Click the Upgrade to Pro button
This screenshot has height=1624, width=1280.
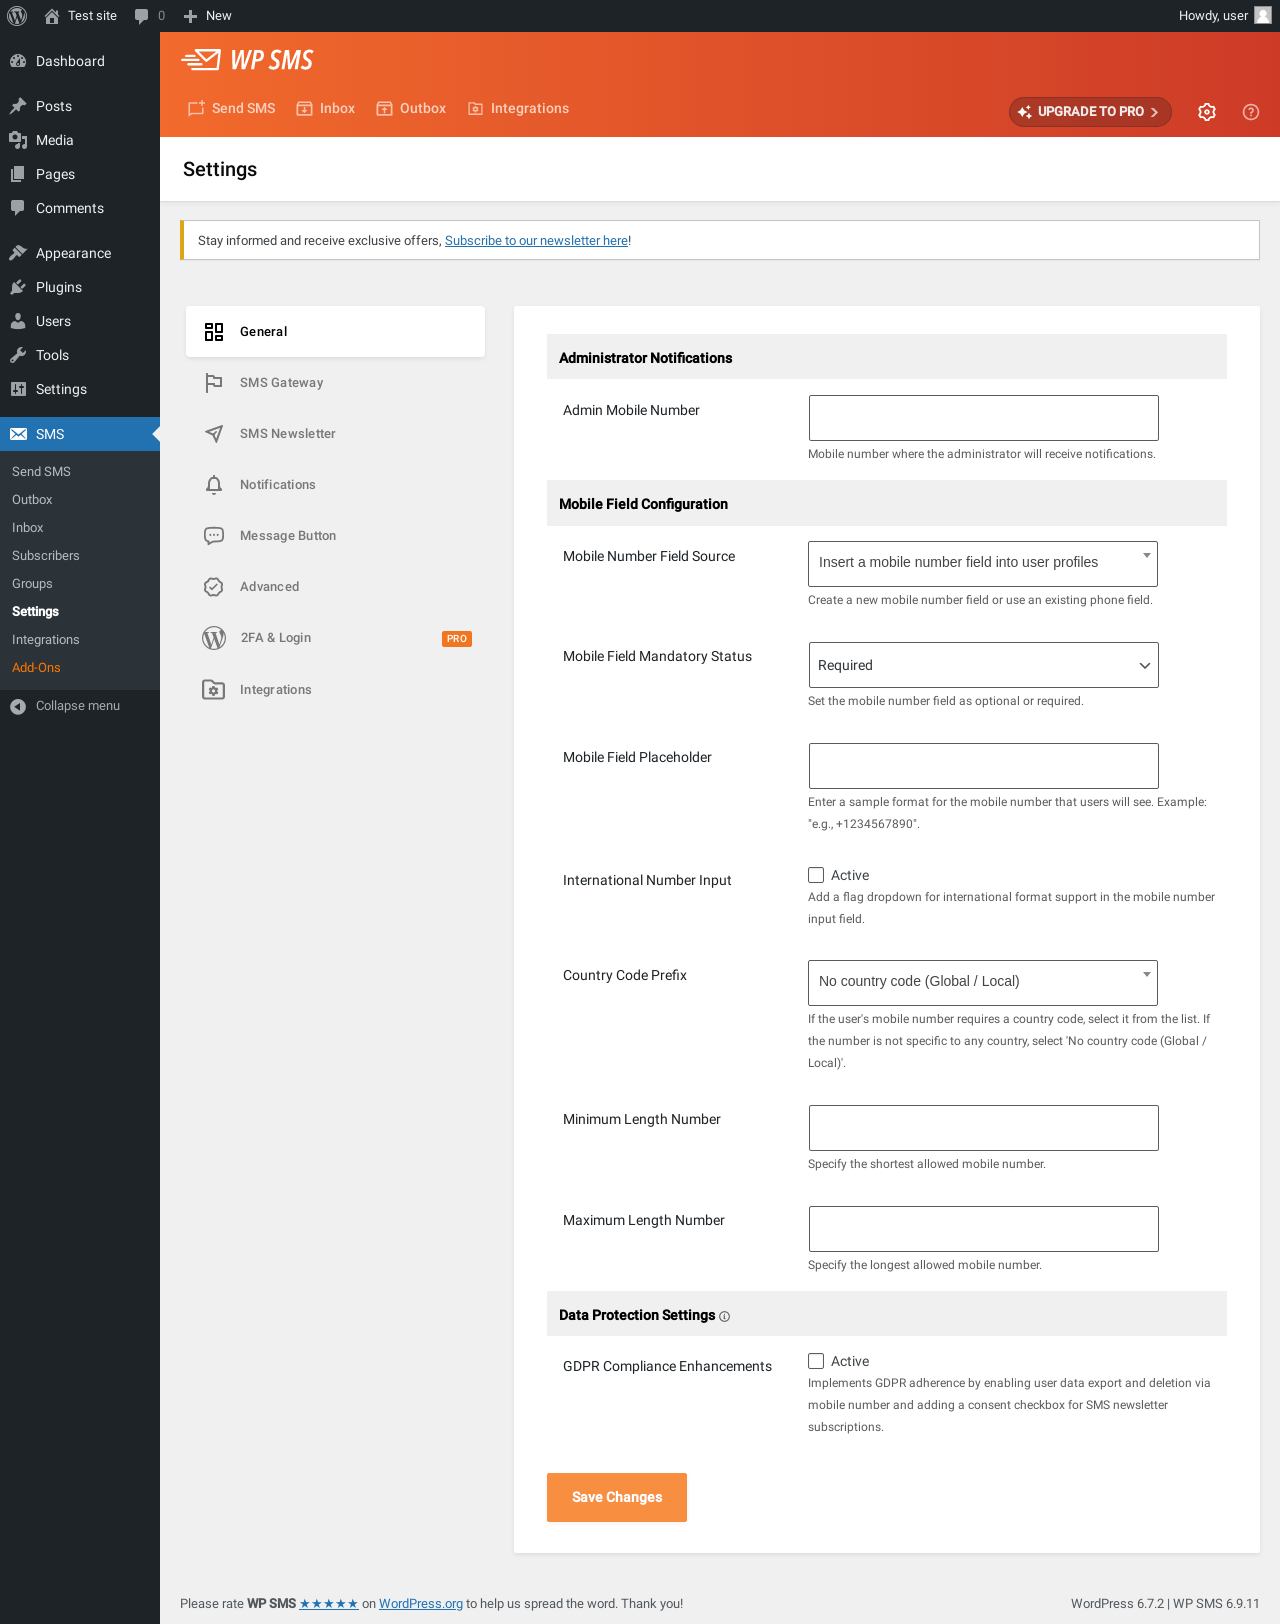[x=1089, y=112]
